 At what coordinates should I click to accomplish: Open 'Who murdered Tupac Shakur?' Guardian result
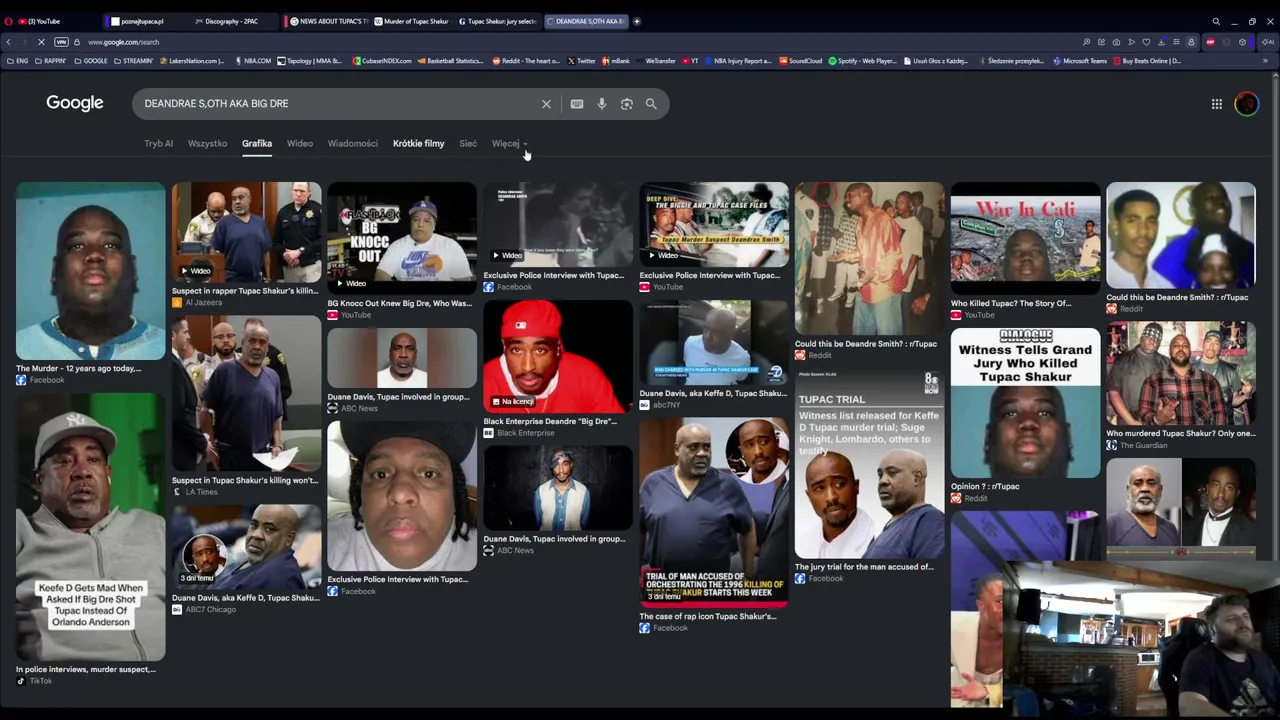[1181, 375]
